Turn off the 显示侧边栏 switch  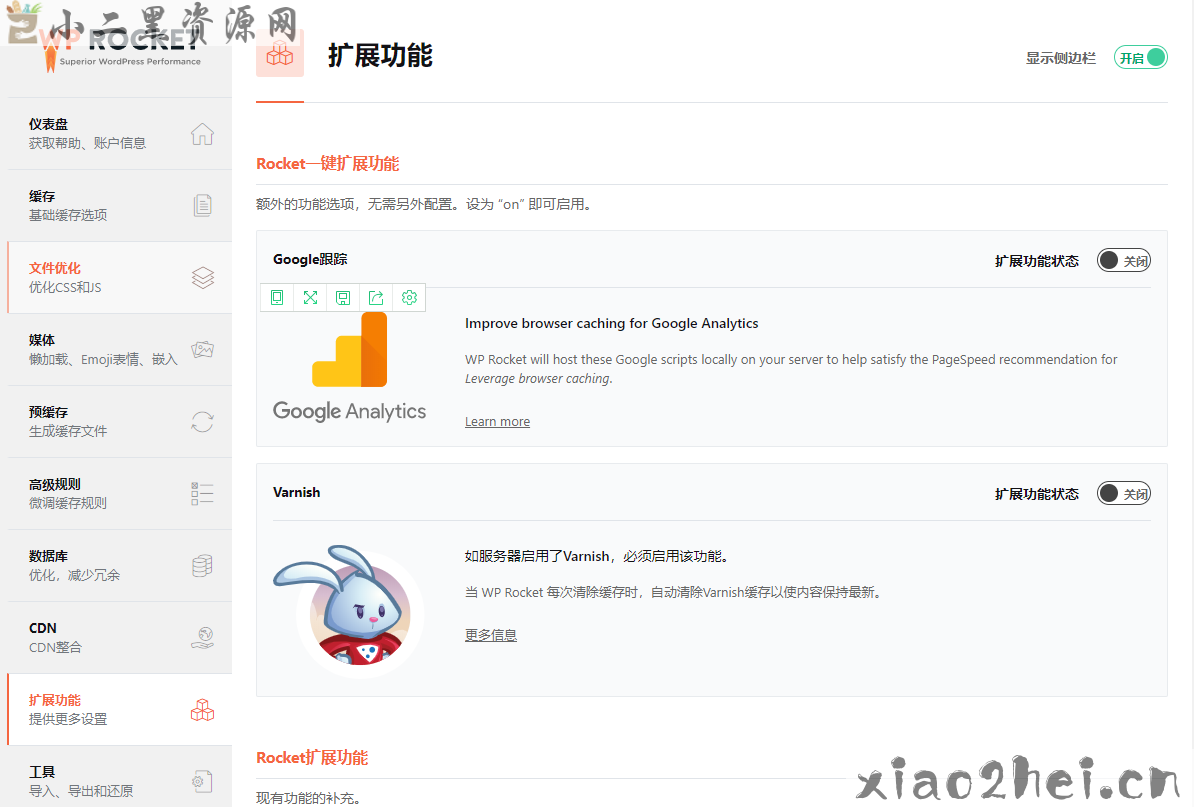pos(1141,58)
